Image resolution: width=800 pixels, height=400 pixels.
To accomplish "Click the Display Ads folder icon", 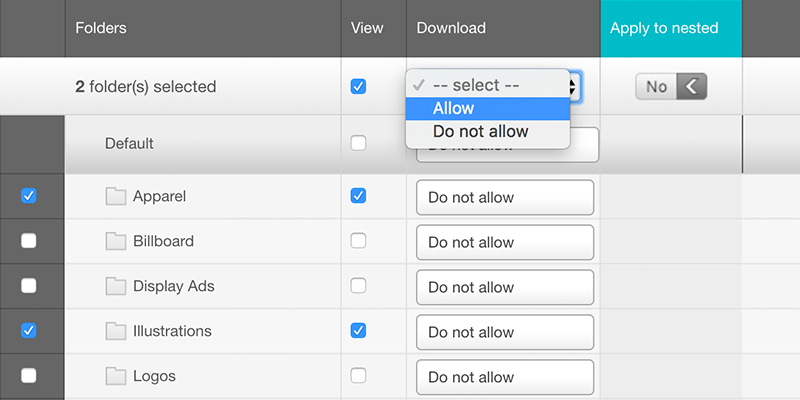I will [x=116, y=286].
